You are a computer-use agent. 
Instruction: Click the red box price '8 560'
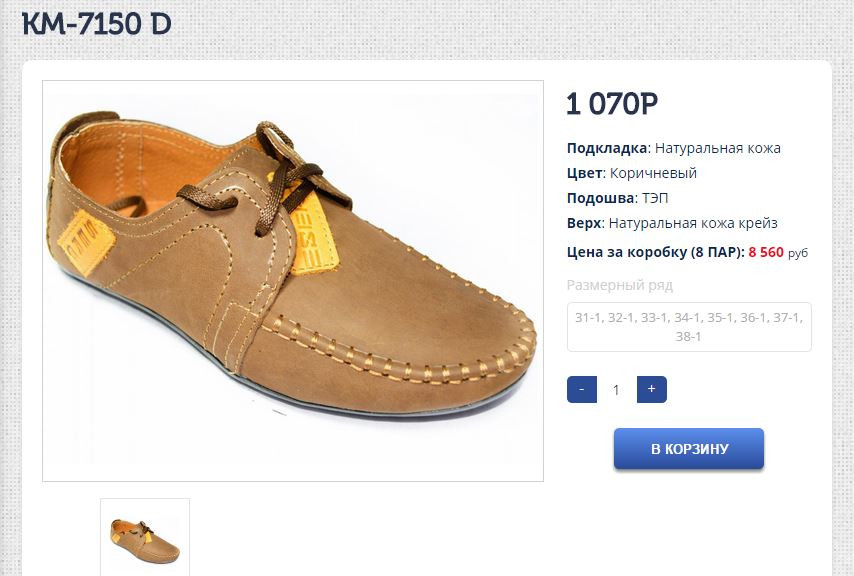pyautogui.click(x=766, y=253)
